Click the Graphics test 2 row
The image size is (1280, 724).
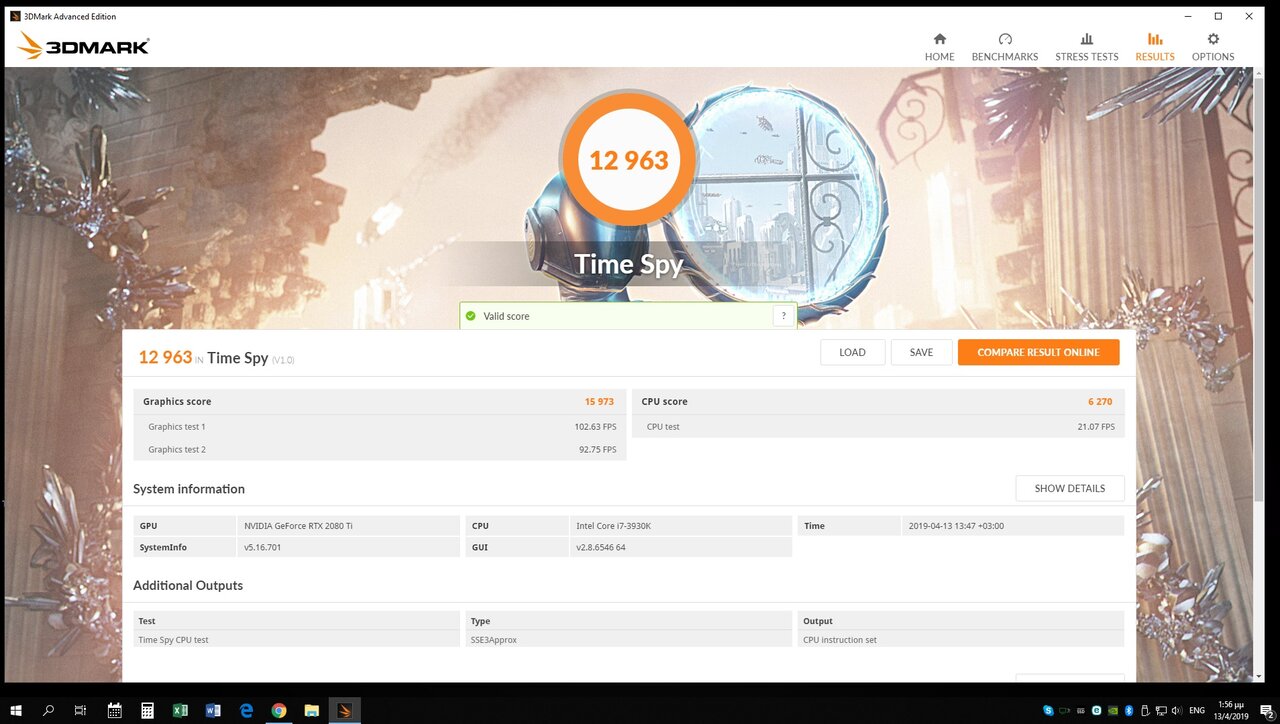click(380, 449)
